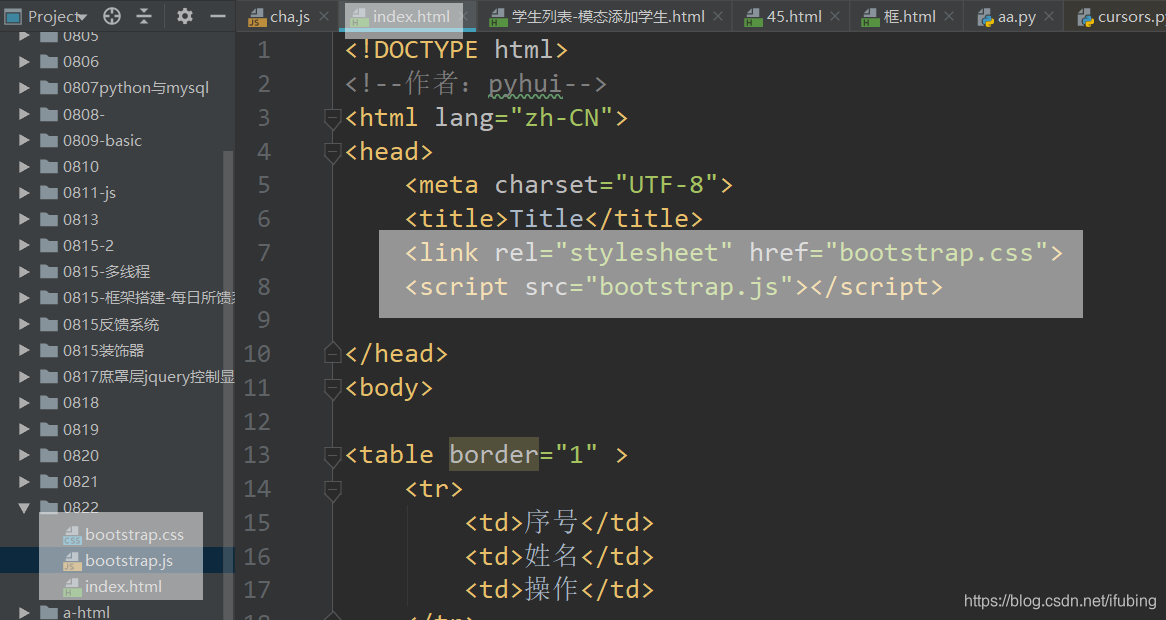Click the border attribute on line 13
1166x620 pixels.
tap(494, 455)
